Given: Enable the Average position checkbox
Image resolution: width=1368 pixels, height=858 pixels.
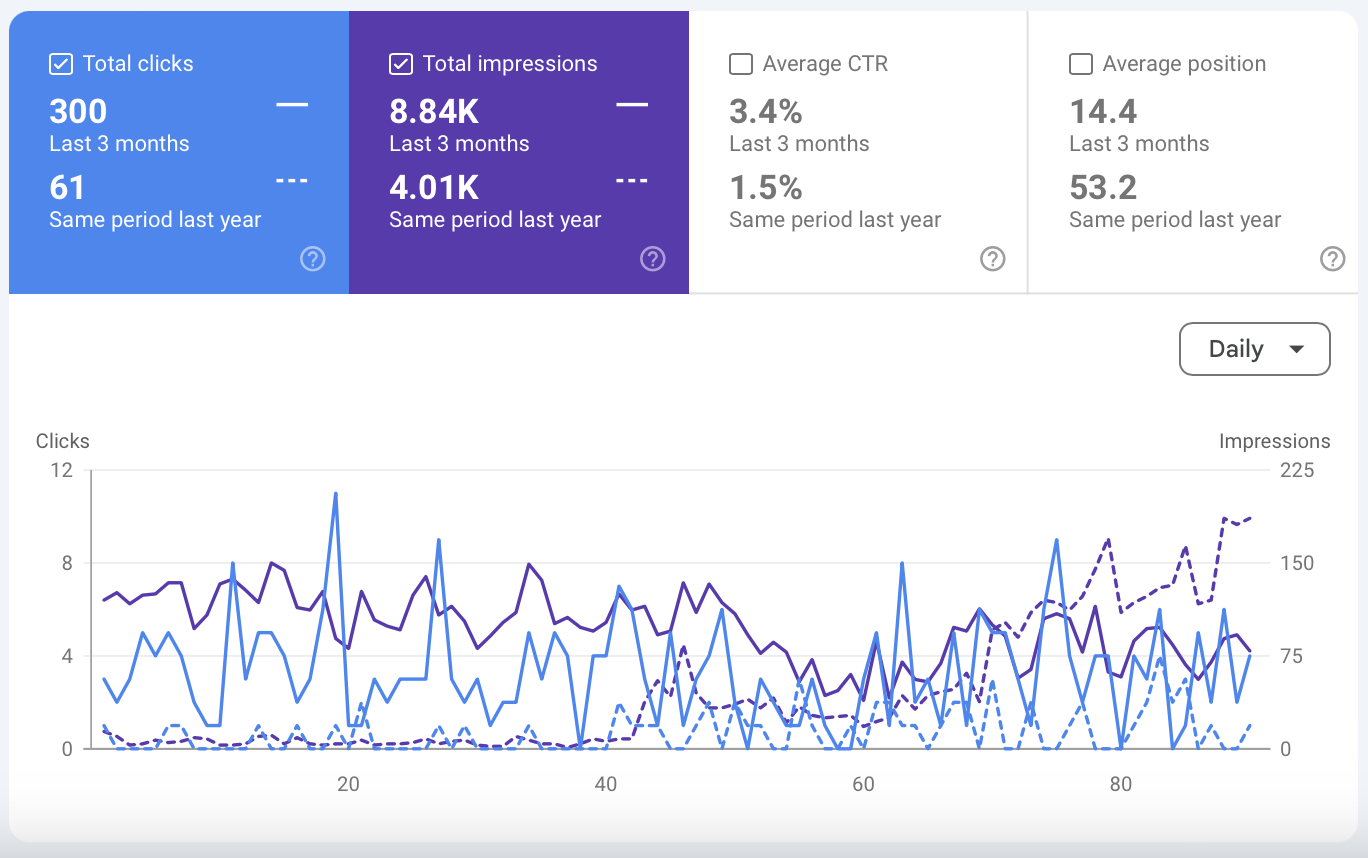Looking at the screenshot, I should point(1081,64).
